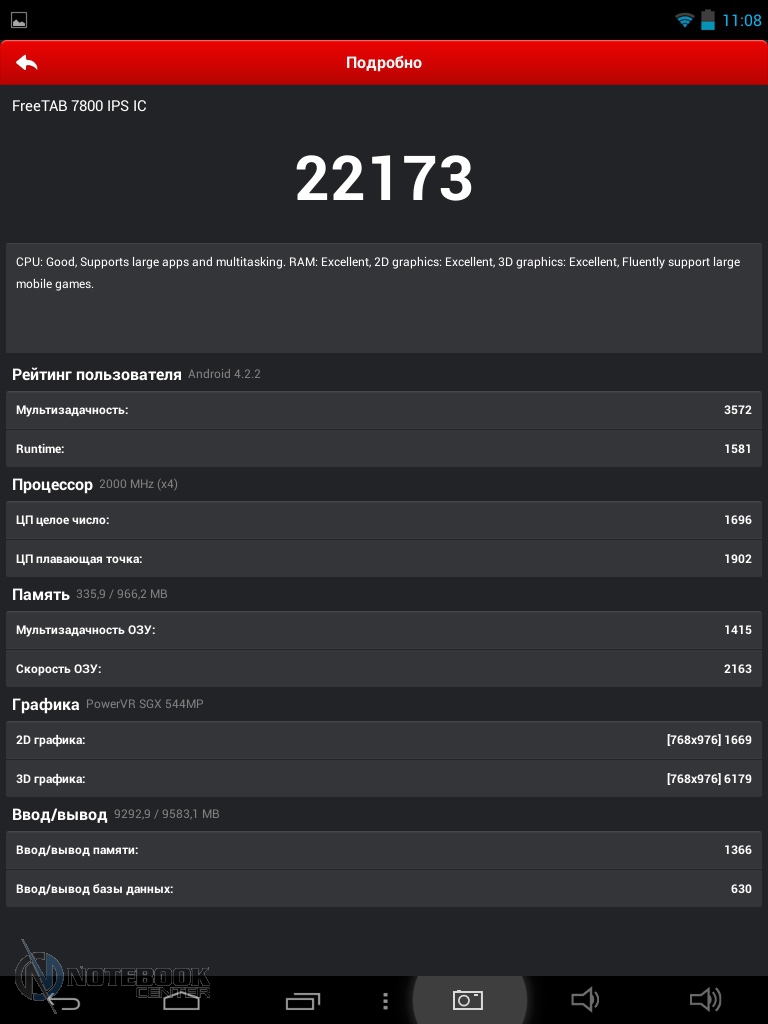Open the three-dot overflow menu
768x1024 pixels.
[385, 1000]
